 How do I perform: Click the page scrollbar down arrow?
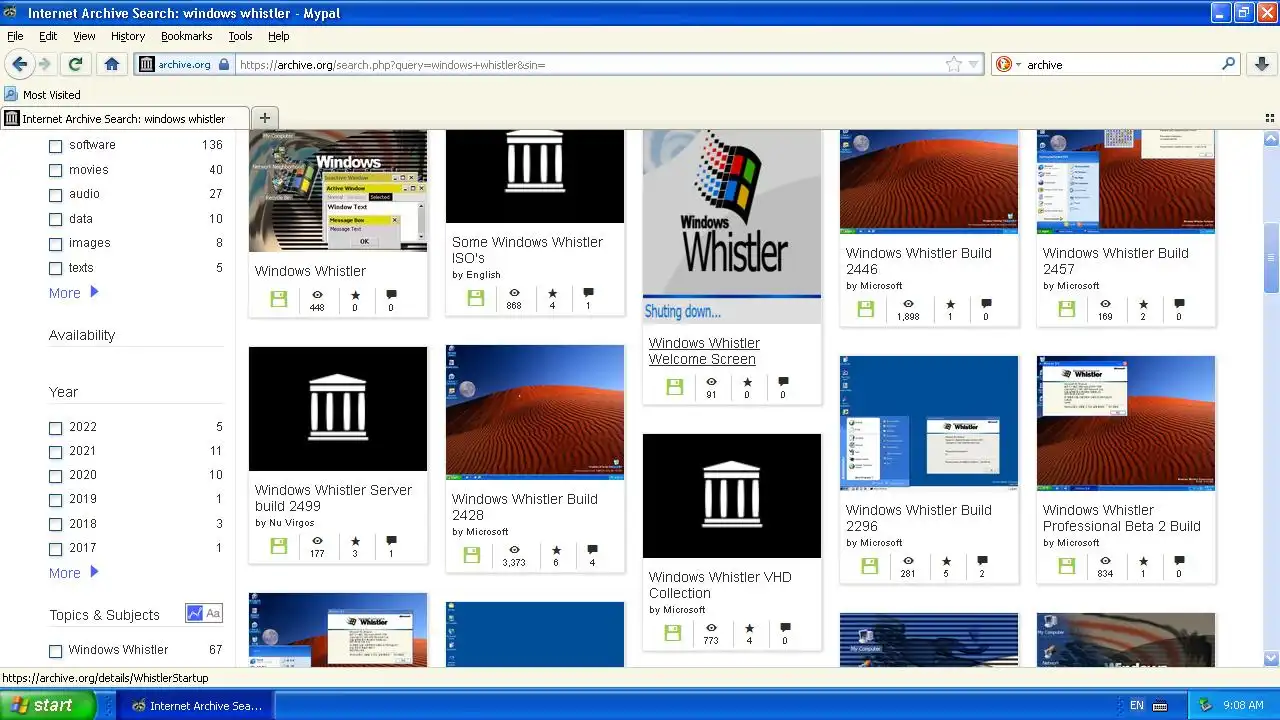coord(1271,658)
